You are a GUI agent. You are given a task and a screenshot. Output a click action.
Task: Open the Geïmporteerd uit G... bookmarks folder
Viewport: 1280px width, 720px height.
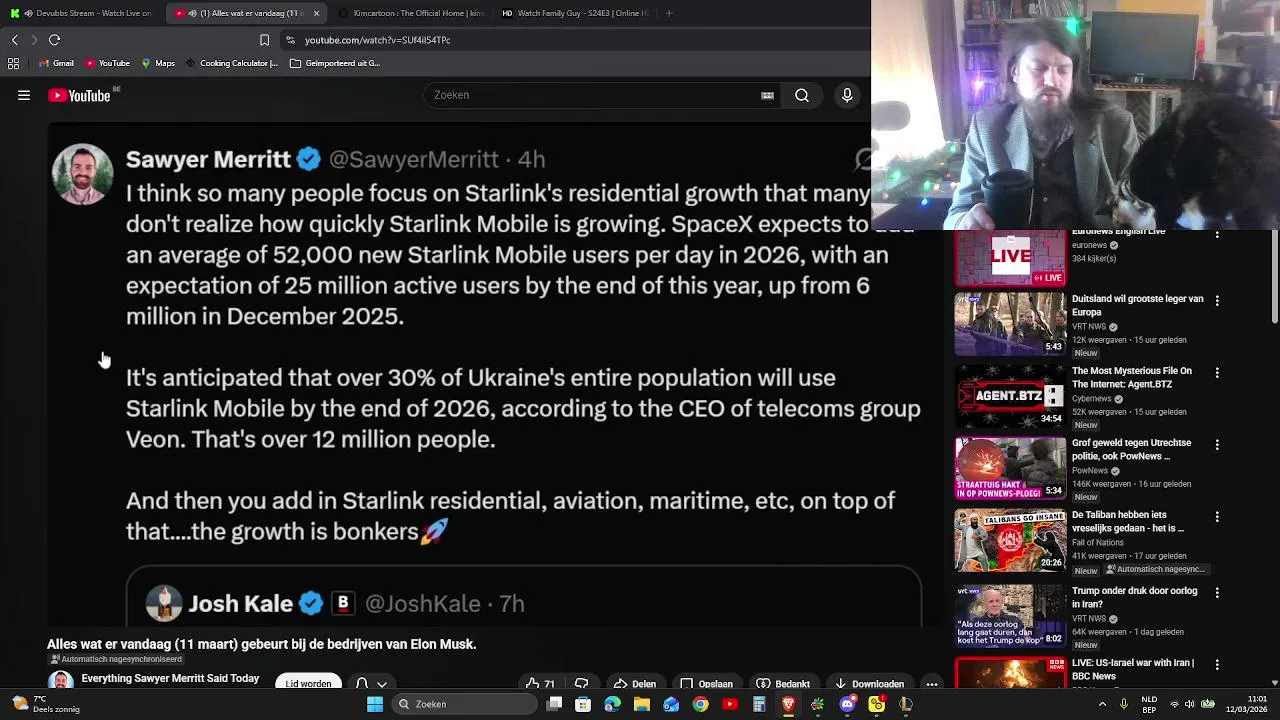335,63
